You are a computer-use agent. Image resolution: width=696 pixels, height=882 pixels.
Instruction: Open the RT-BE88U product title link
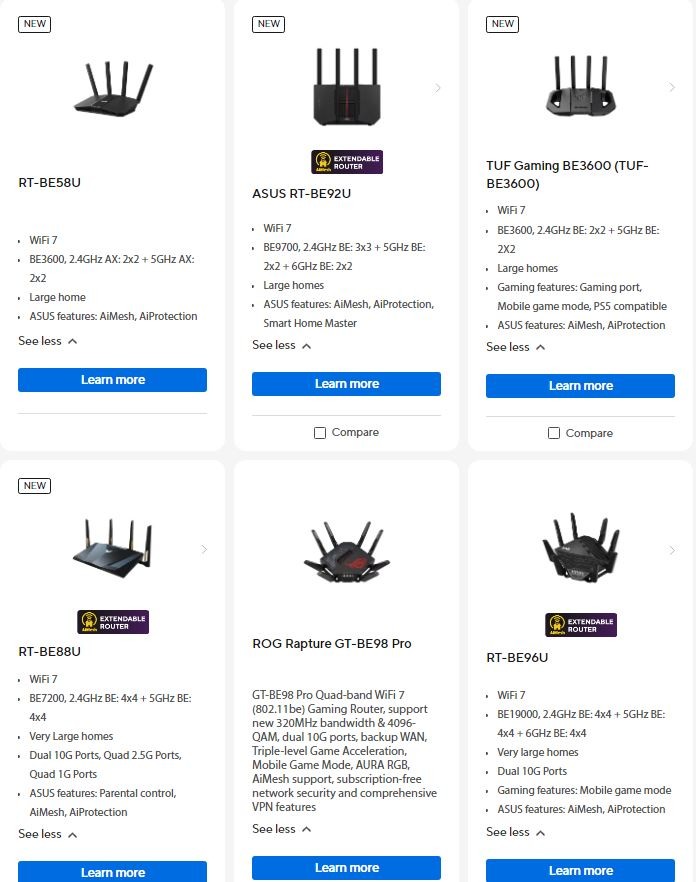coord(50,652)
